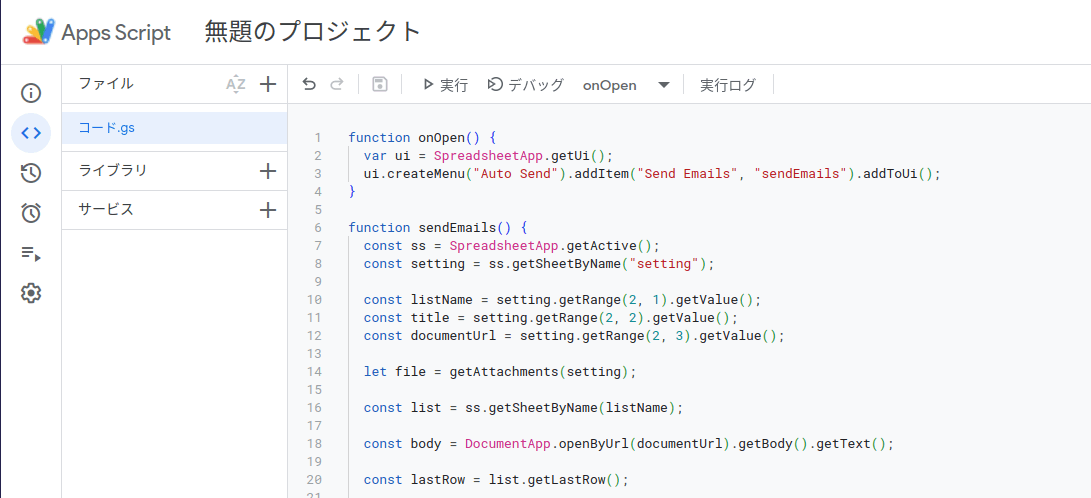This screenshot has height=498, width=1091.
Task: Click the 'let file = getAttachments(setting)' line
Action: tap(500, 371)
